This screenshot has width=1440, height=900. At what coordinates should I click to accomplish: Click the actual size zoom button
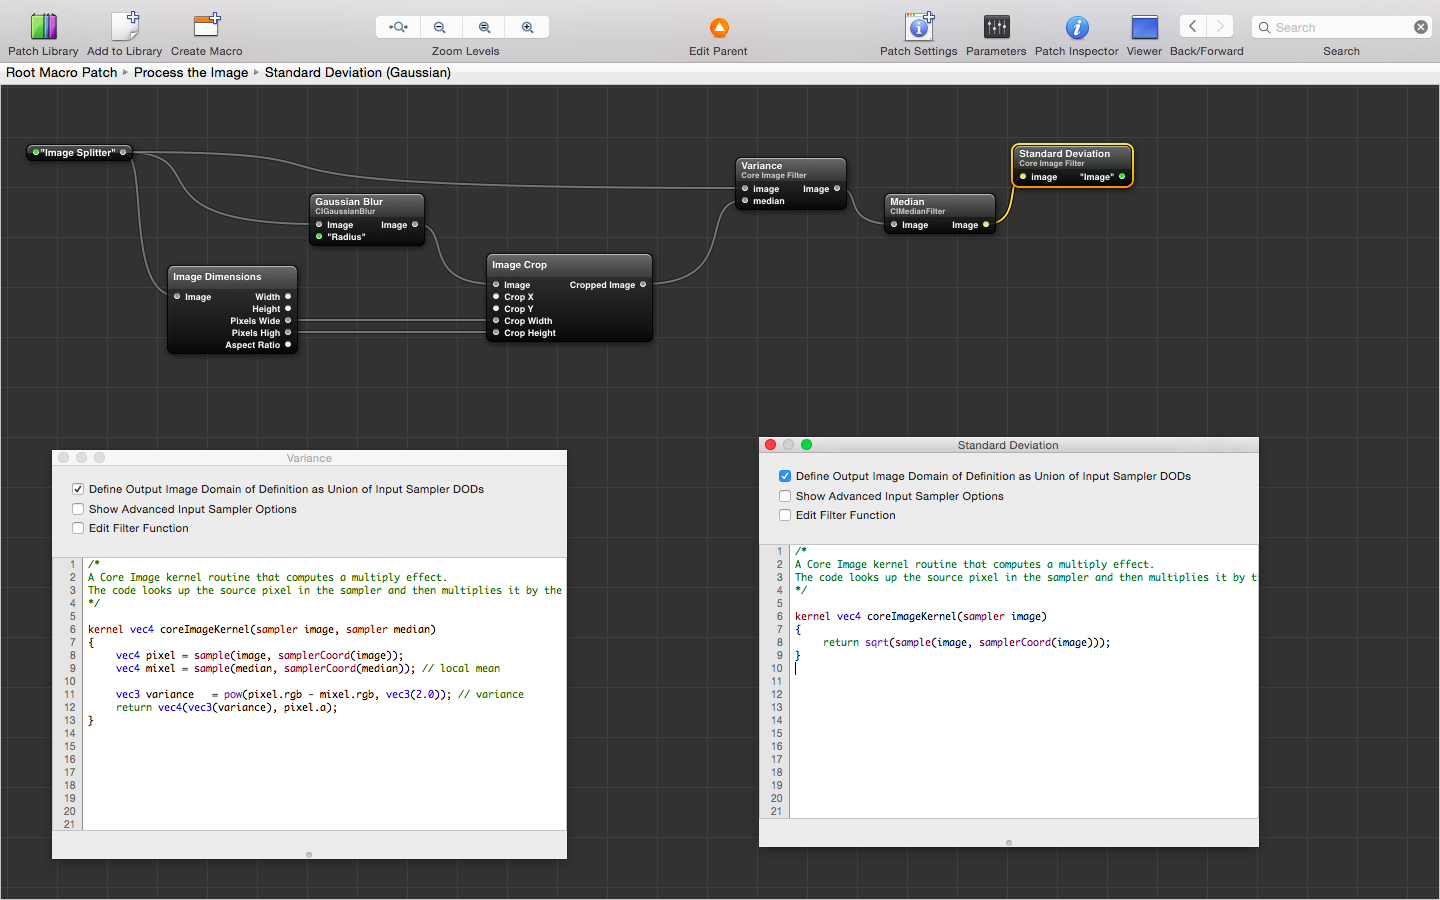[484, 27]
